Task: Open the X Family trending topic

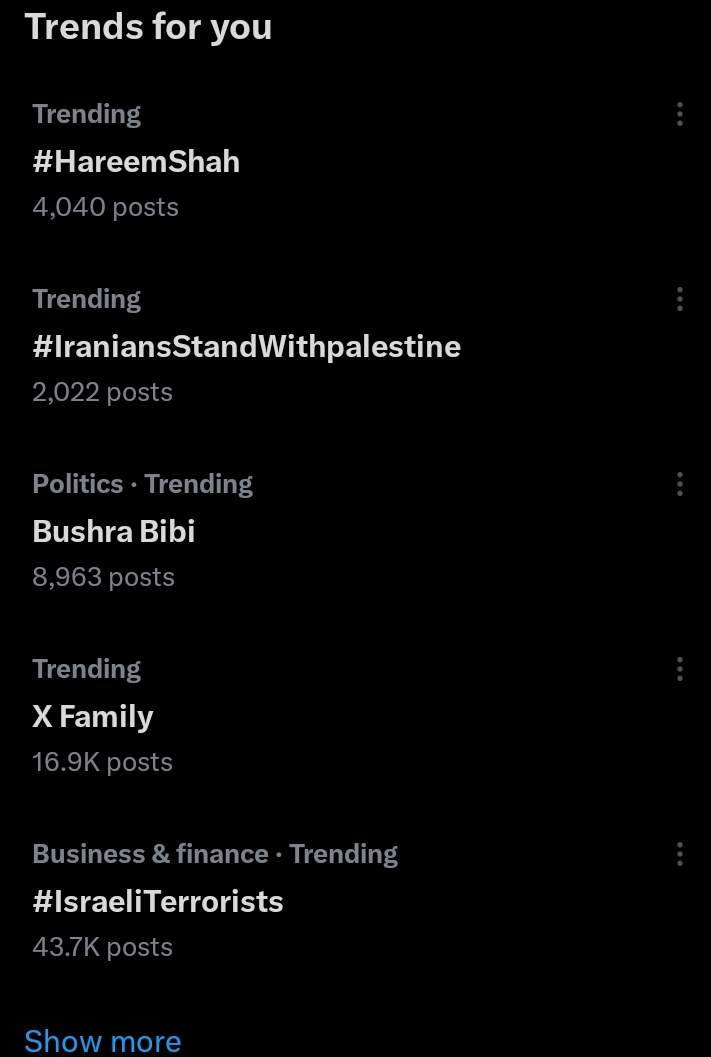Action: pyautogui.click(x=93, y=717)
